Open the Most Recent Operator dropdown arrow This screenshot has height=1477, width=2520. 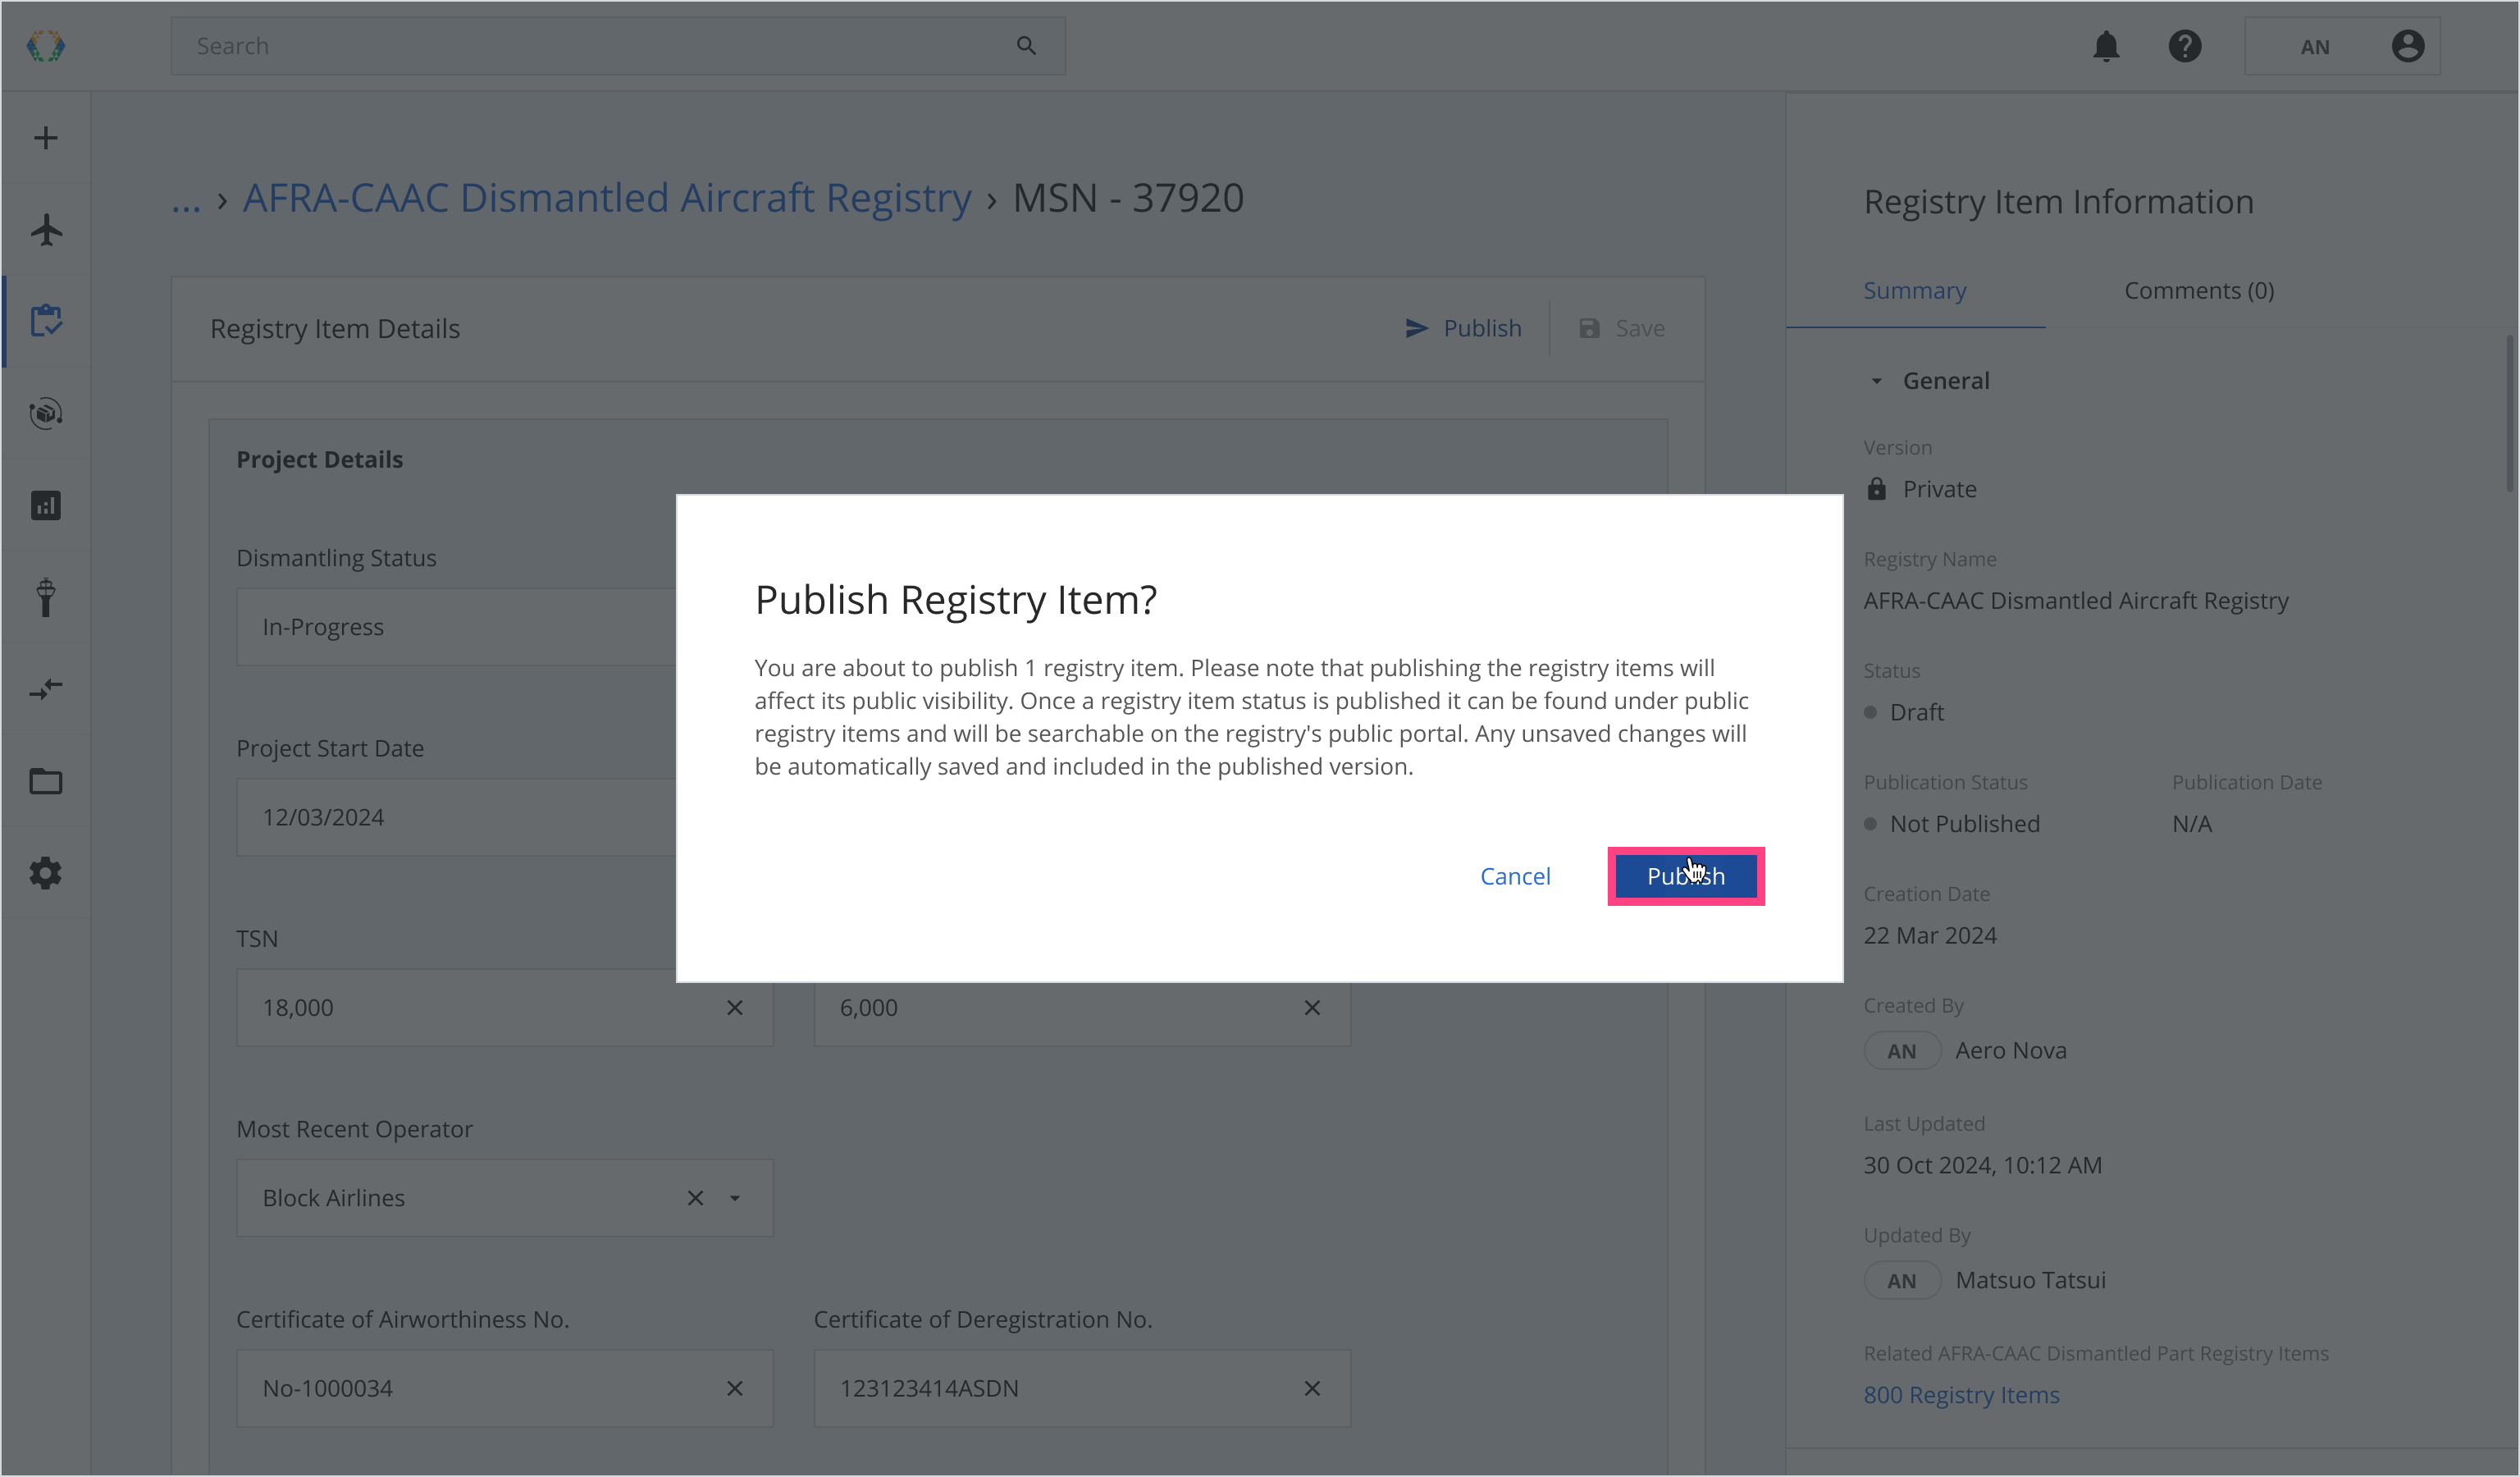click(x=735, y=1198)
